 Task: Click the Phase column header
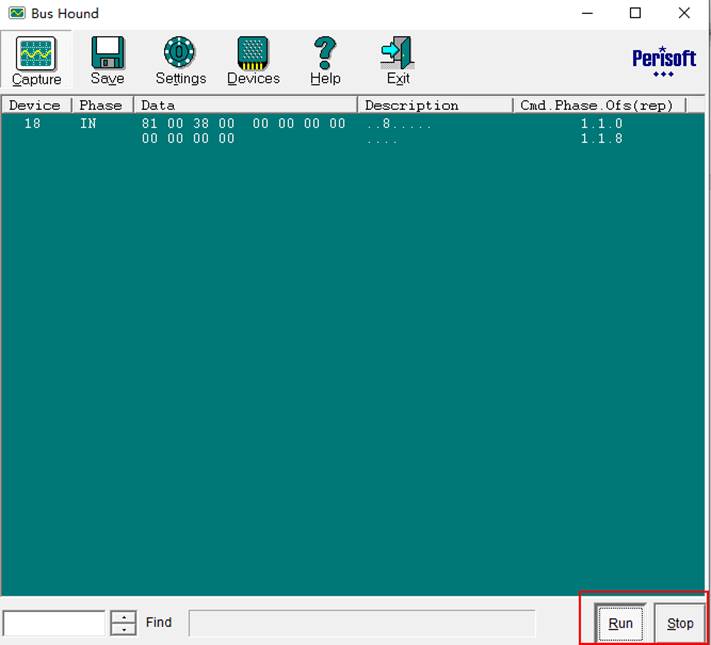pos(102,105)
